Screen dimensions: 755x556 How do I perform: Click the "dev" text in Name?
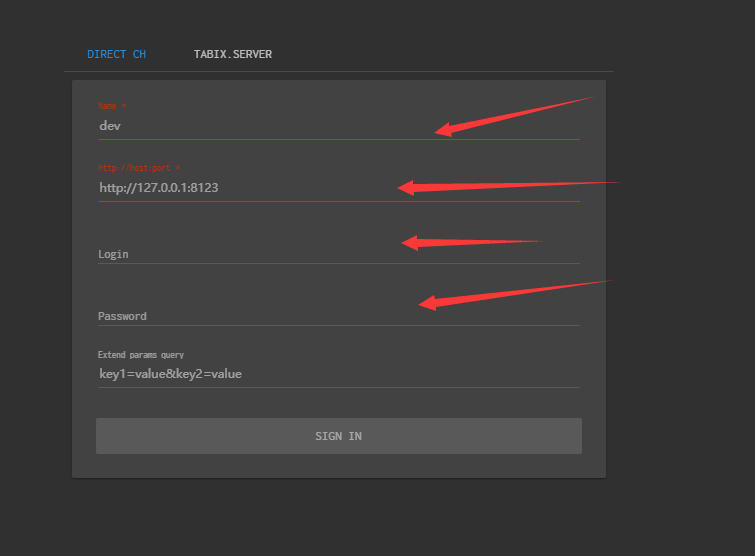tap(110, 126)
